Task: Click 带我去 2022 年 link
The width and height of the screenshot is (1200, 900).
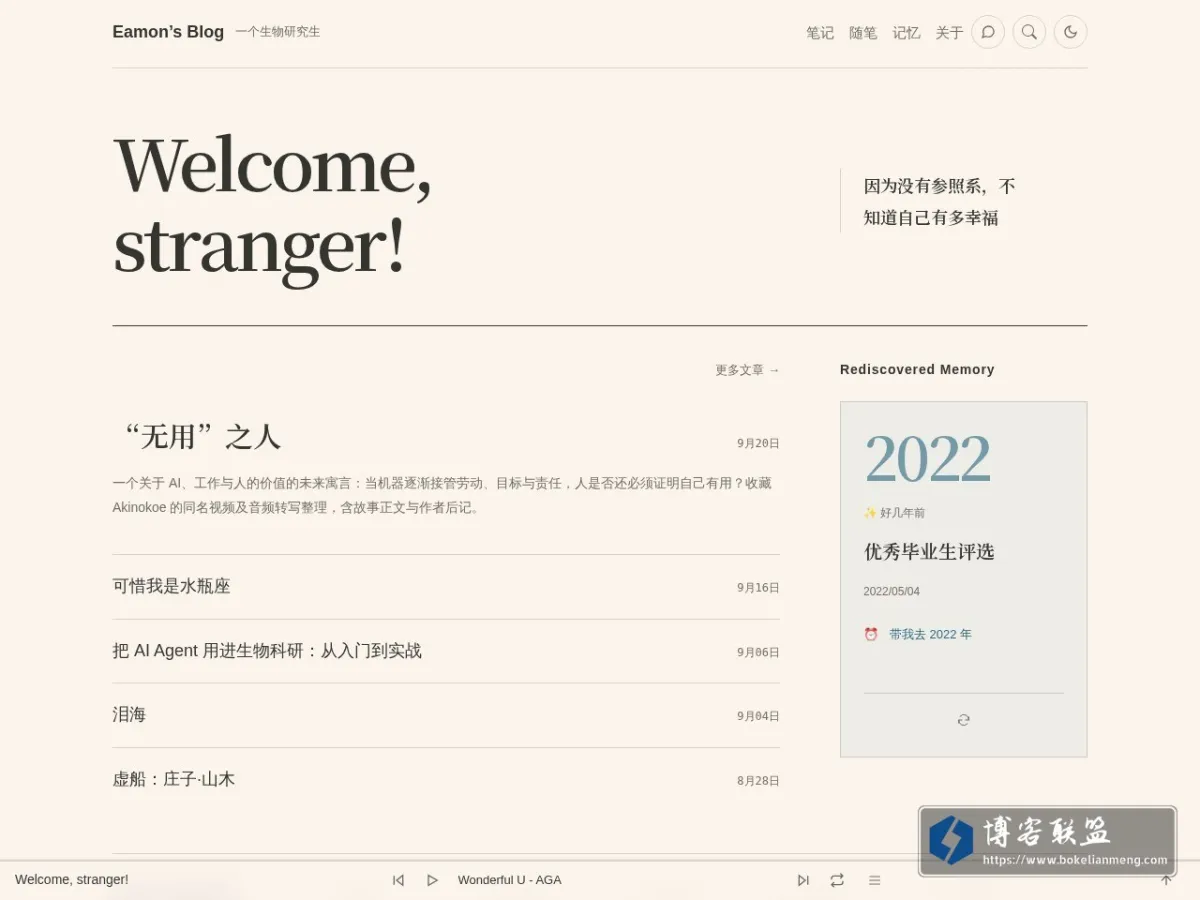Action: coord(930,634)
